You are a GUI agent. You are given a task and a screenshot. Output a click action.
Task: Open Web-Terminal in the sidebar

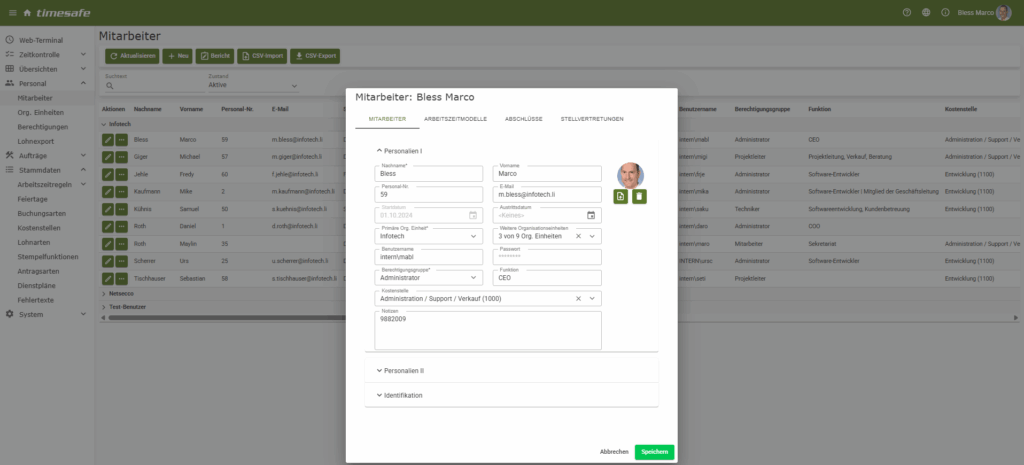tap(40, 40)
